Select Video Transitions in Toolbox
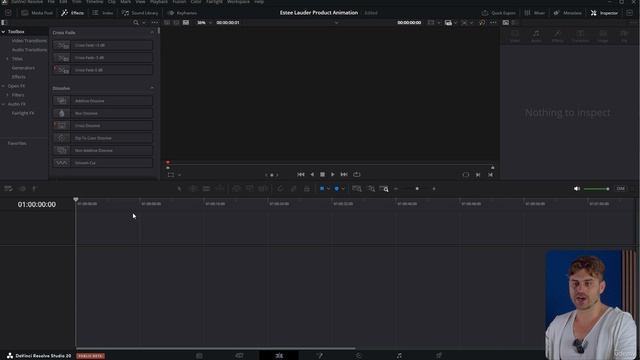The width and height of the screenshot is (640, 360). click(x=29, y=41)
